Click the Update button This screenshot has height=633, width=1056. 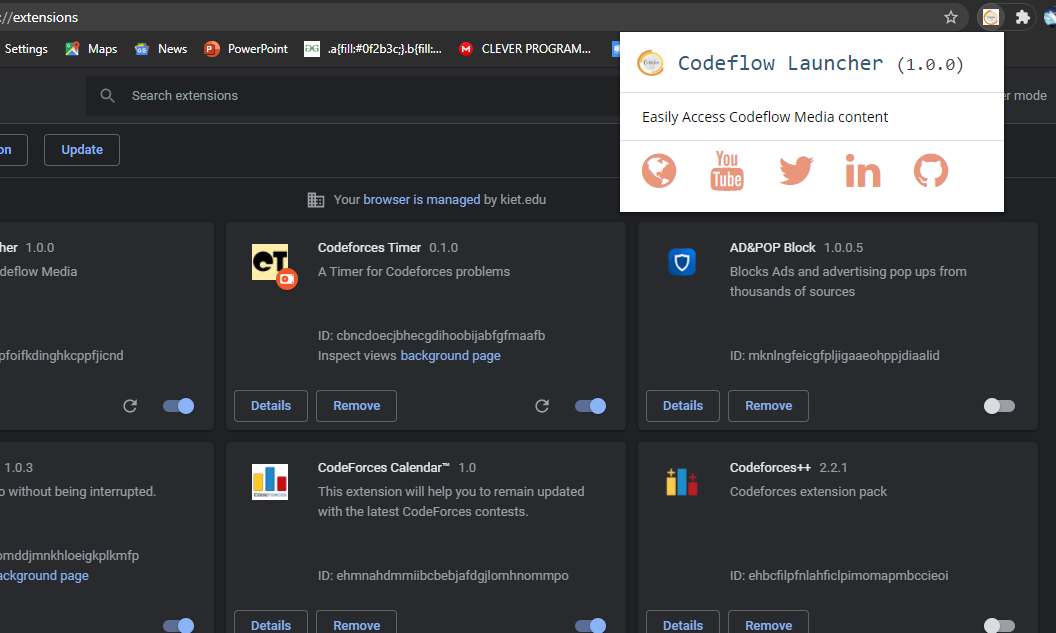click(x=82, y=149)
